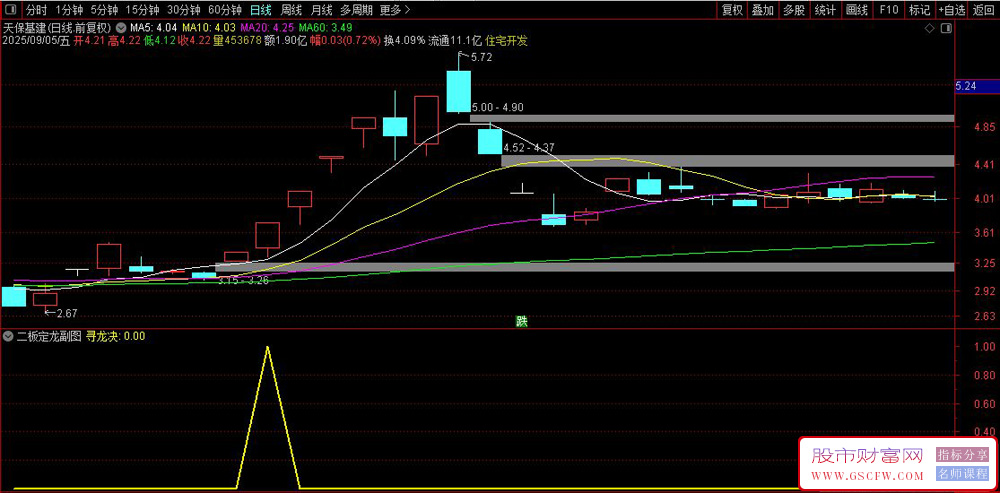The height and width of the screenshot is (493, 1000).
Task: Click the 4.52 - 4.37 gap label
Action: click(529, 148)
